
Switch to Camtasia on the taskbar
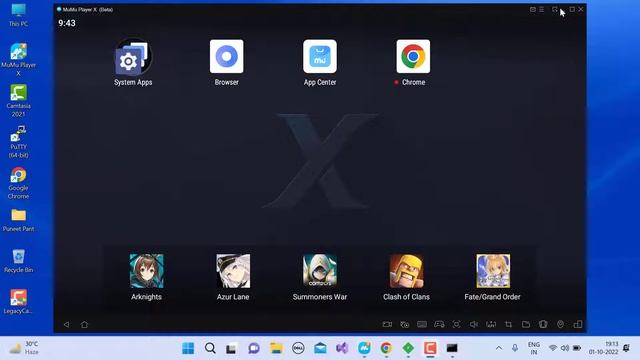pyautogui.click(x=430, y=348)
